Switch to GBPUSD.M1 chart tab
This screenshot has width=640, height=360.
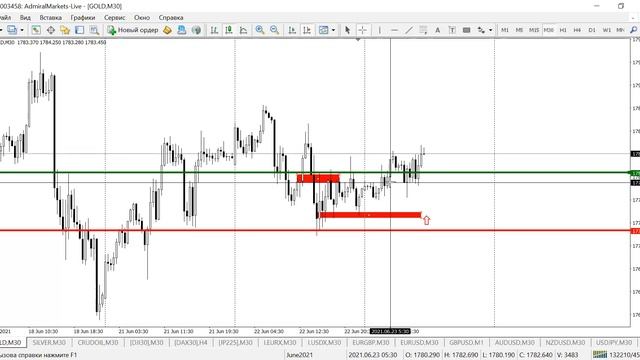click(467, 342)
